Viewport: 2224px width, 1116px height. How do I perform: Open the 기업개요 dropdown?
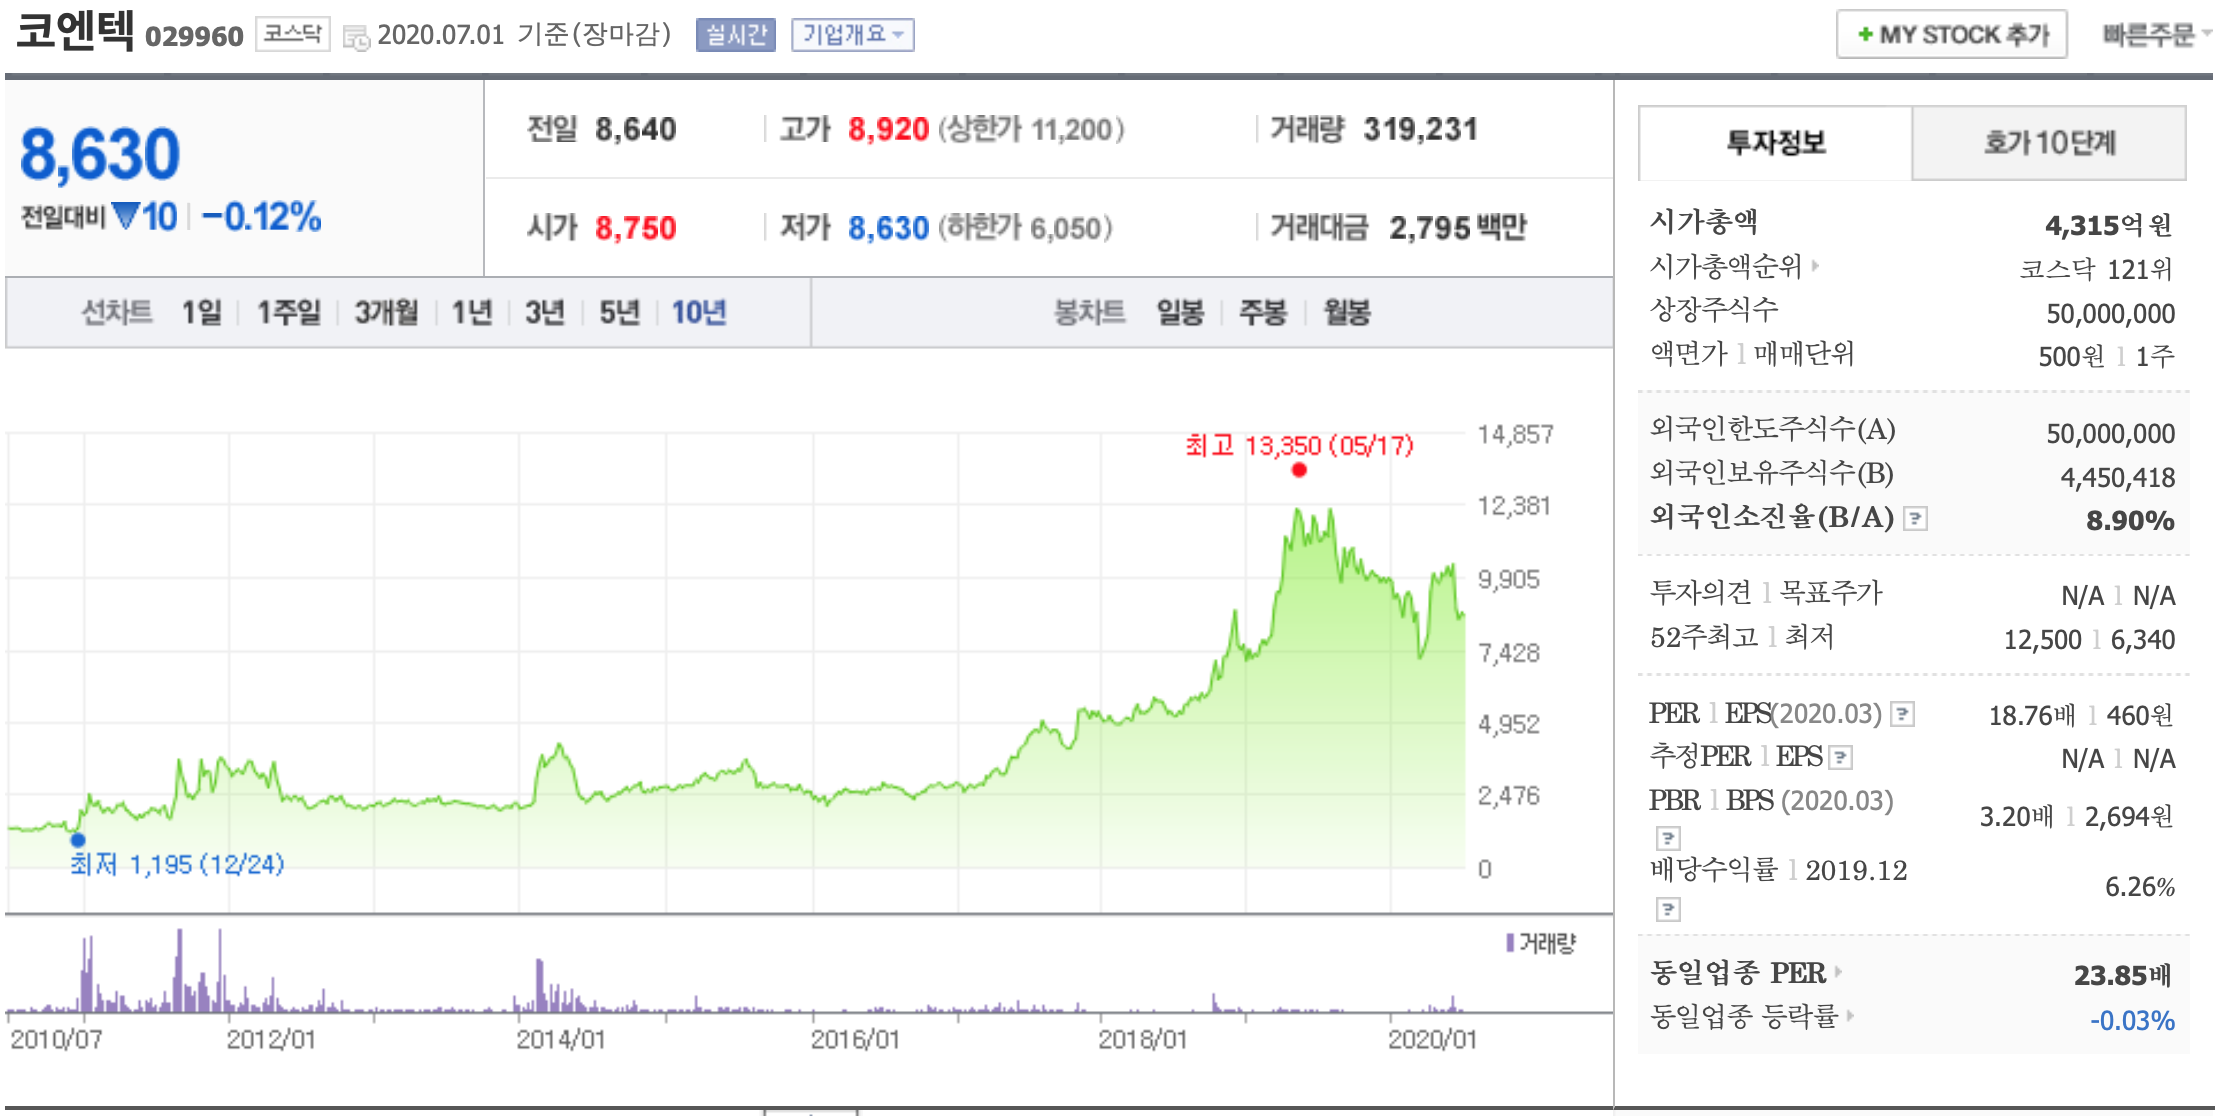pos(853,35)
